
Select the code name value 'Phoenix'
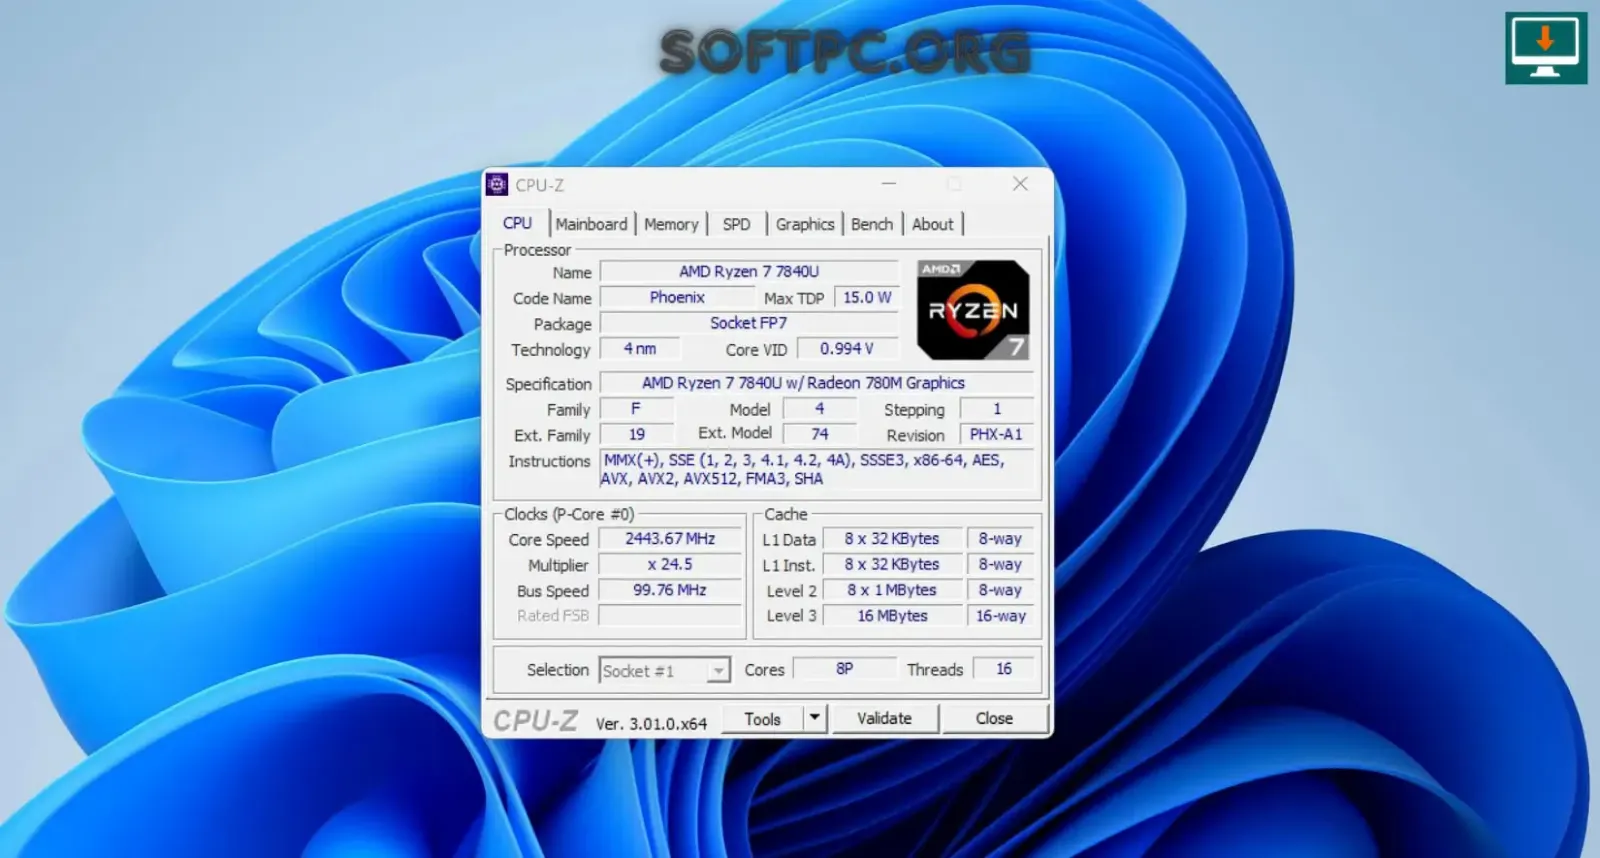(677, 297)
